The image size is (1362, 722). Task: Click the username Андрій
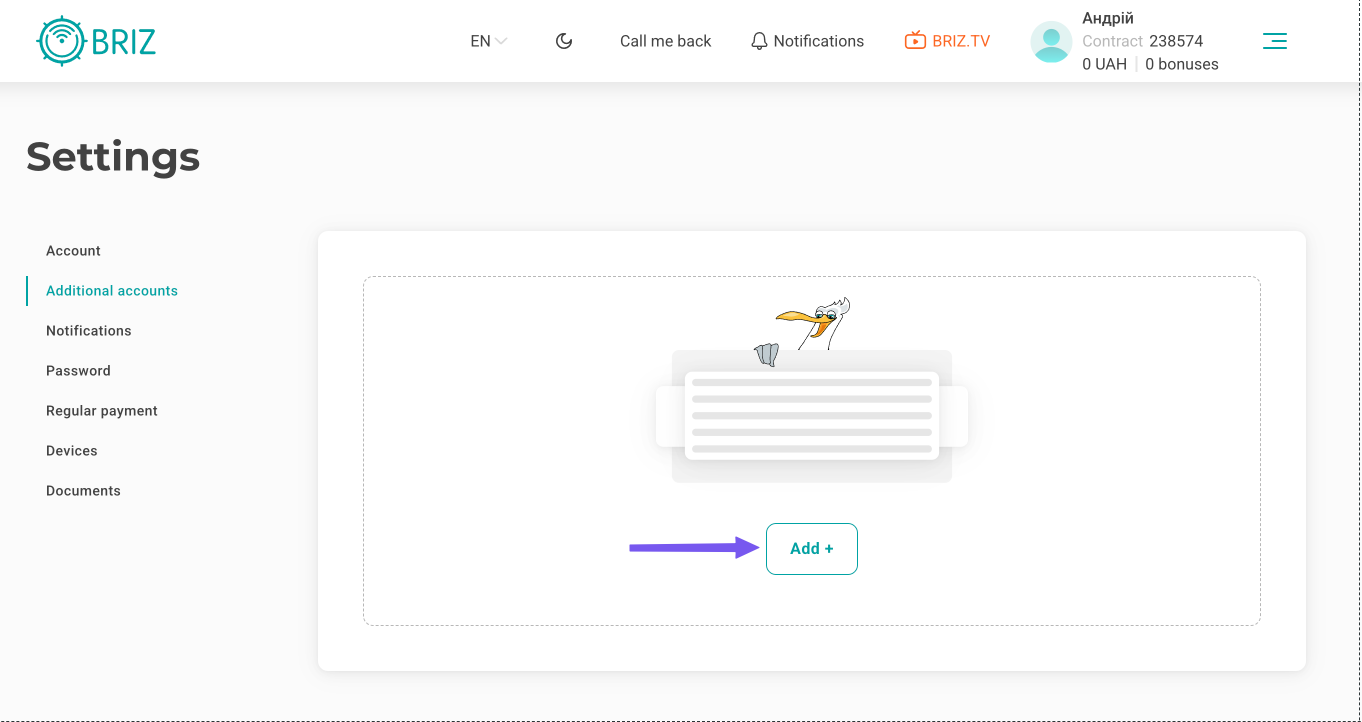click(1108, 18)
